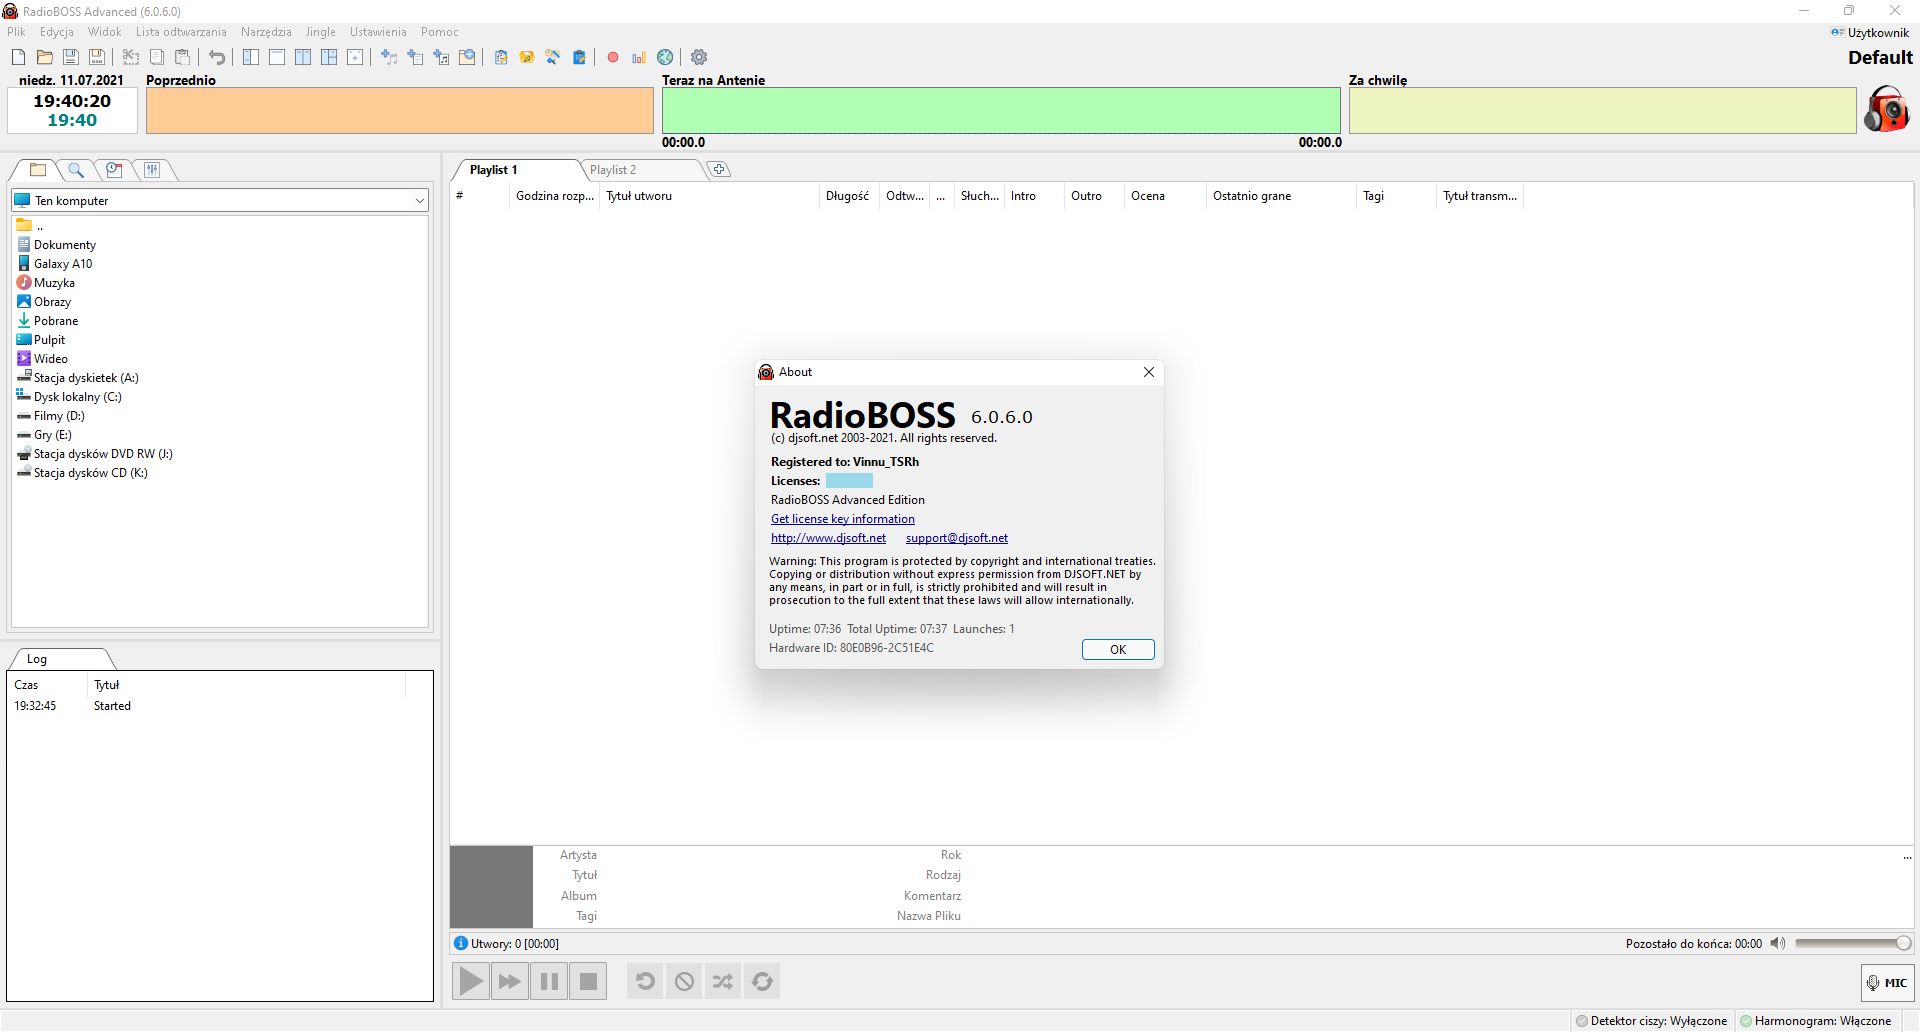The width and height of the screenshot is (1920, 1032).
Task: Pause playback
Action: 549,981
